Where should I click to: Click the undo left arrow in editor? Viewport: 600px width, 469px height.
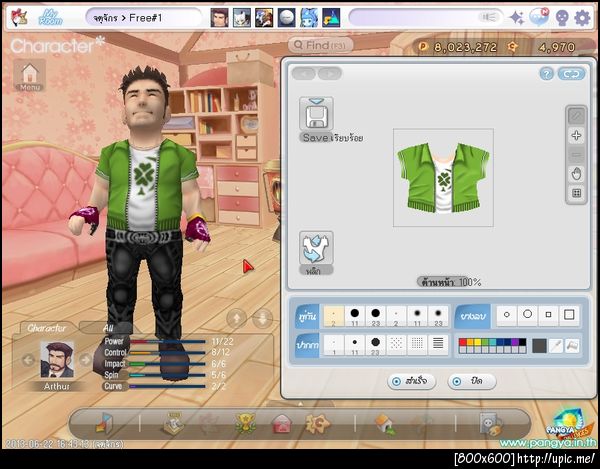303,73
